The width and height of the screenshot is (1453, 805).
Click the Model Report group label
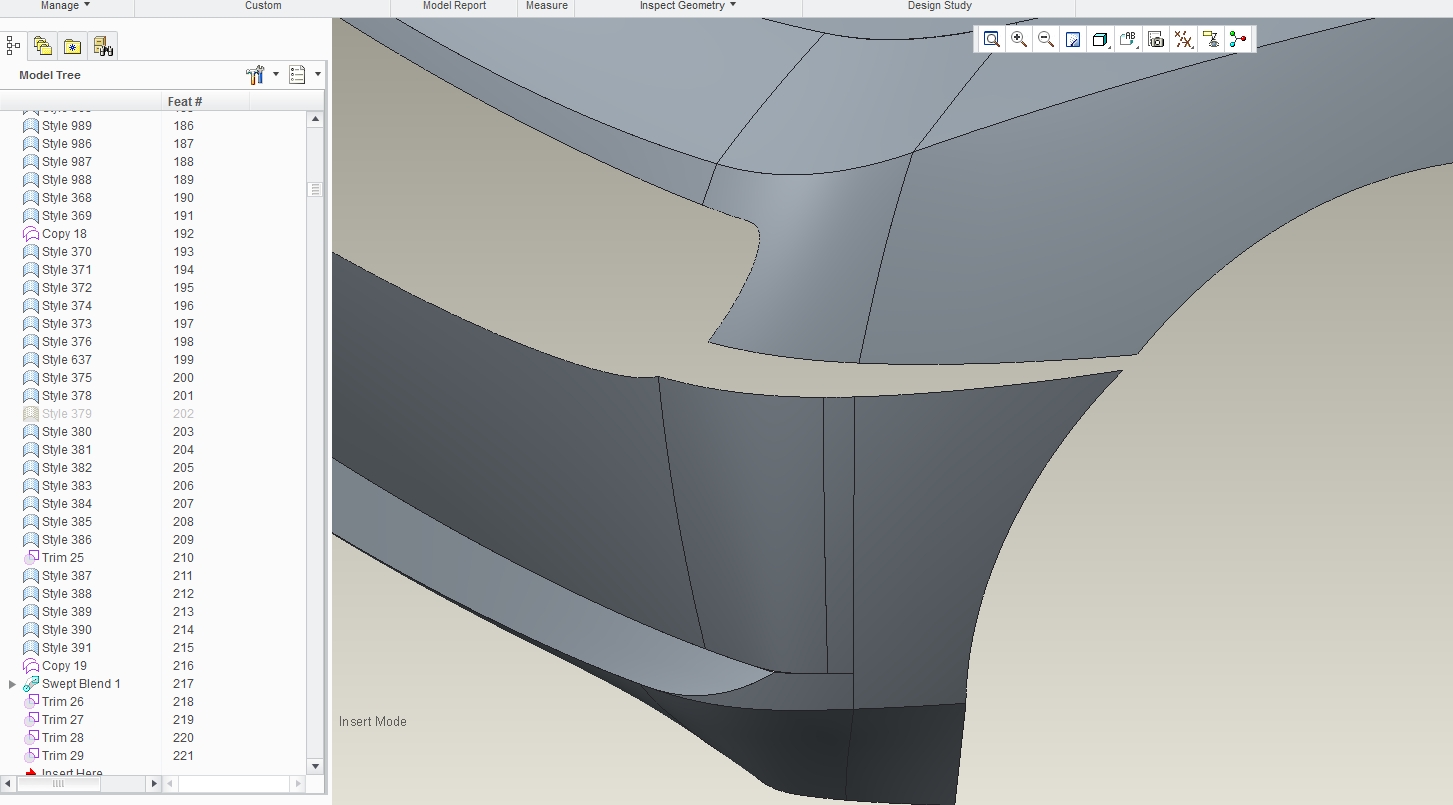point(454,6)
